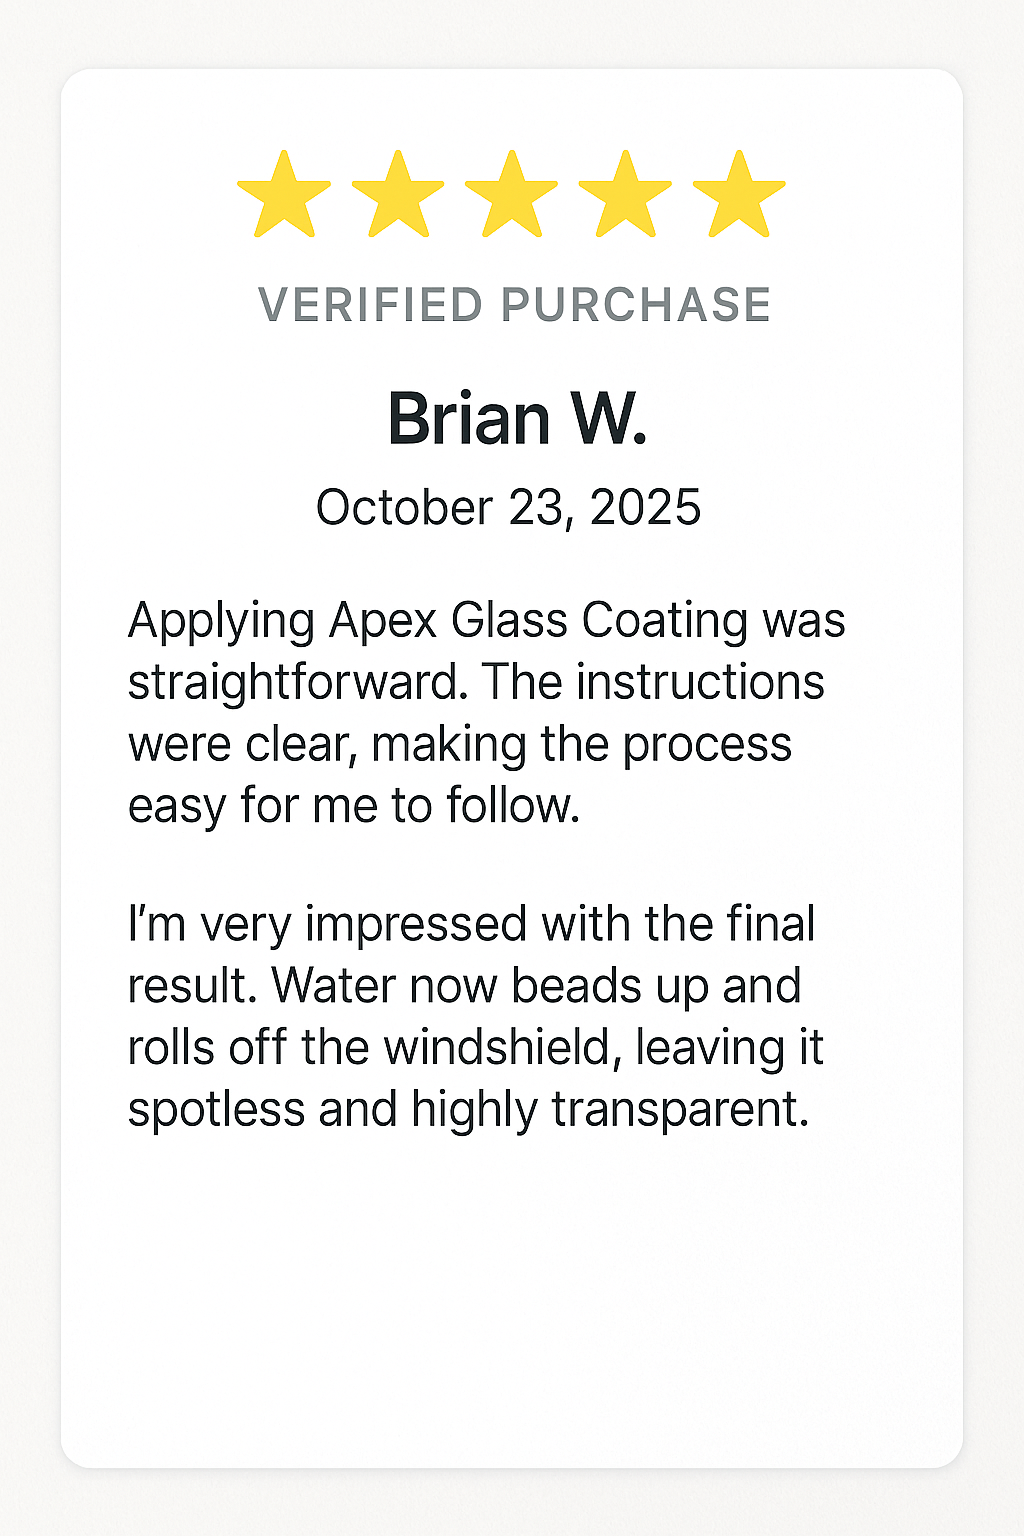Screen dimensions: 1024x1536
Task: Click the fourth yellow rating star
Action: [x=625, y=195]
